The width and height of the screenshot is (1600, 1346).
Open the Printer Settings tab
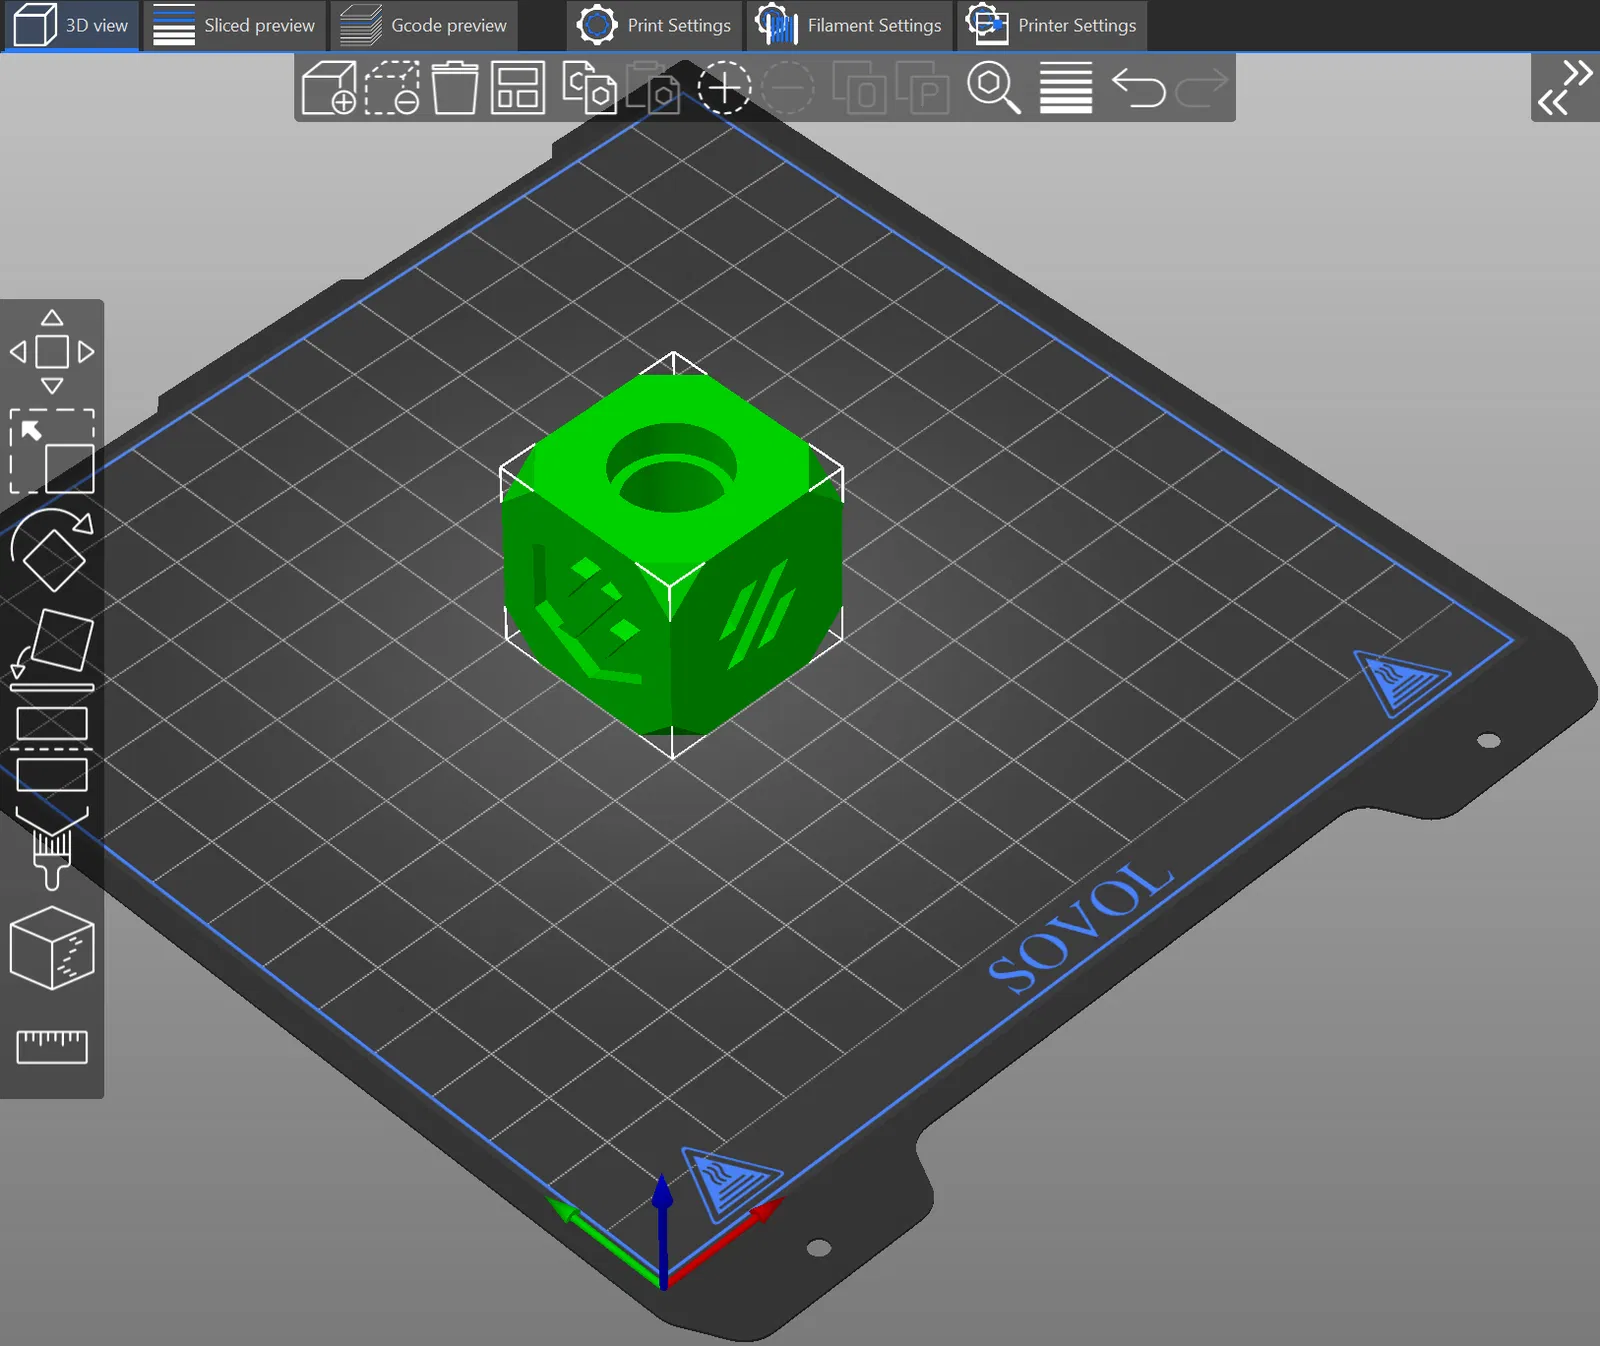point(1052,25)
